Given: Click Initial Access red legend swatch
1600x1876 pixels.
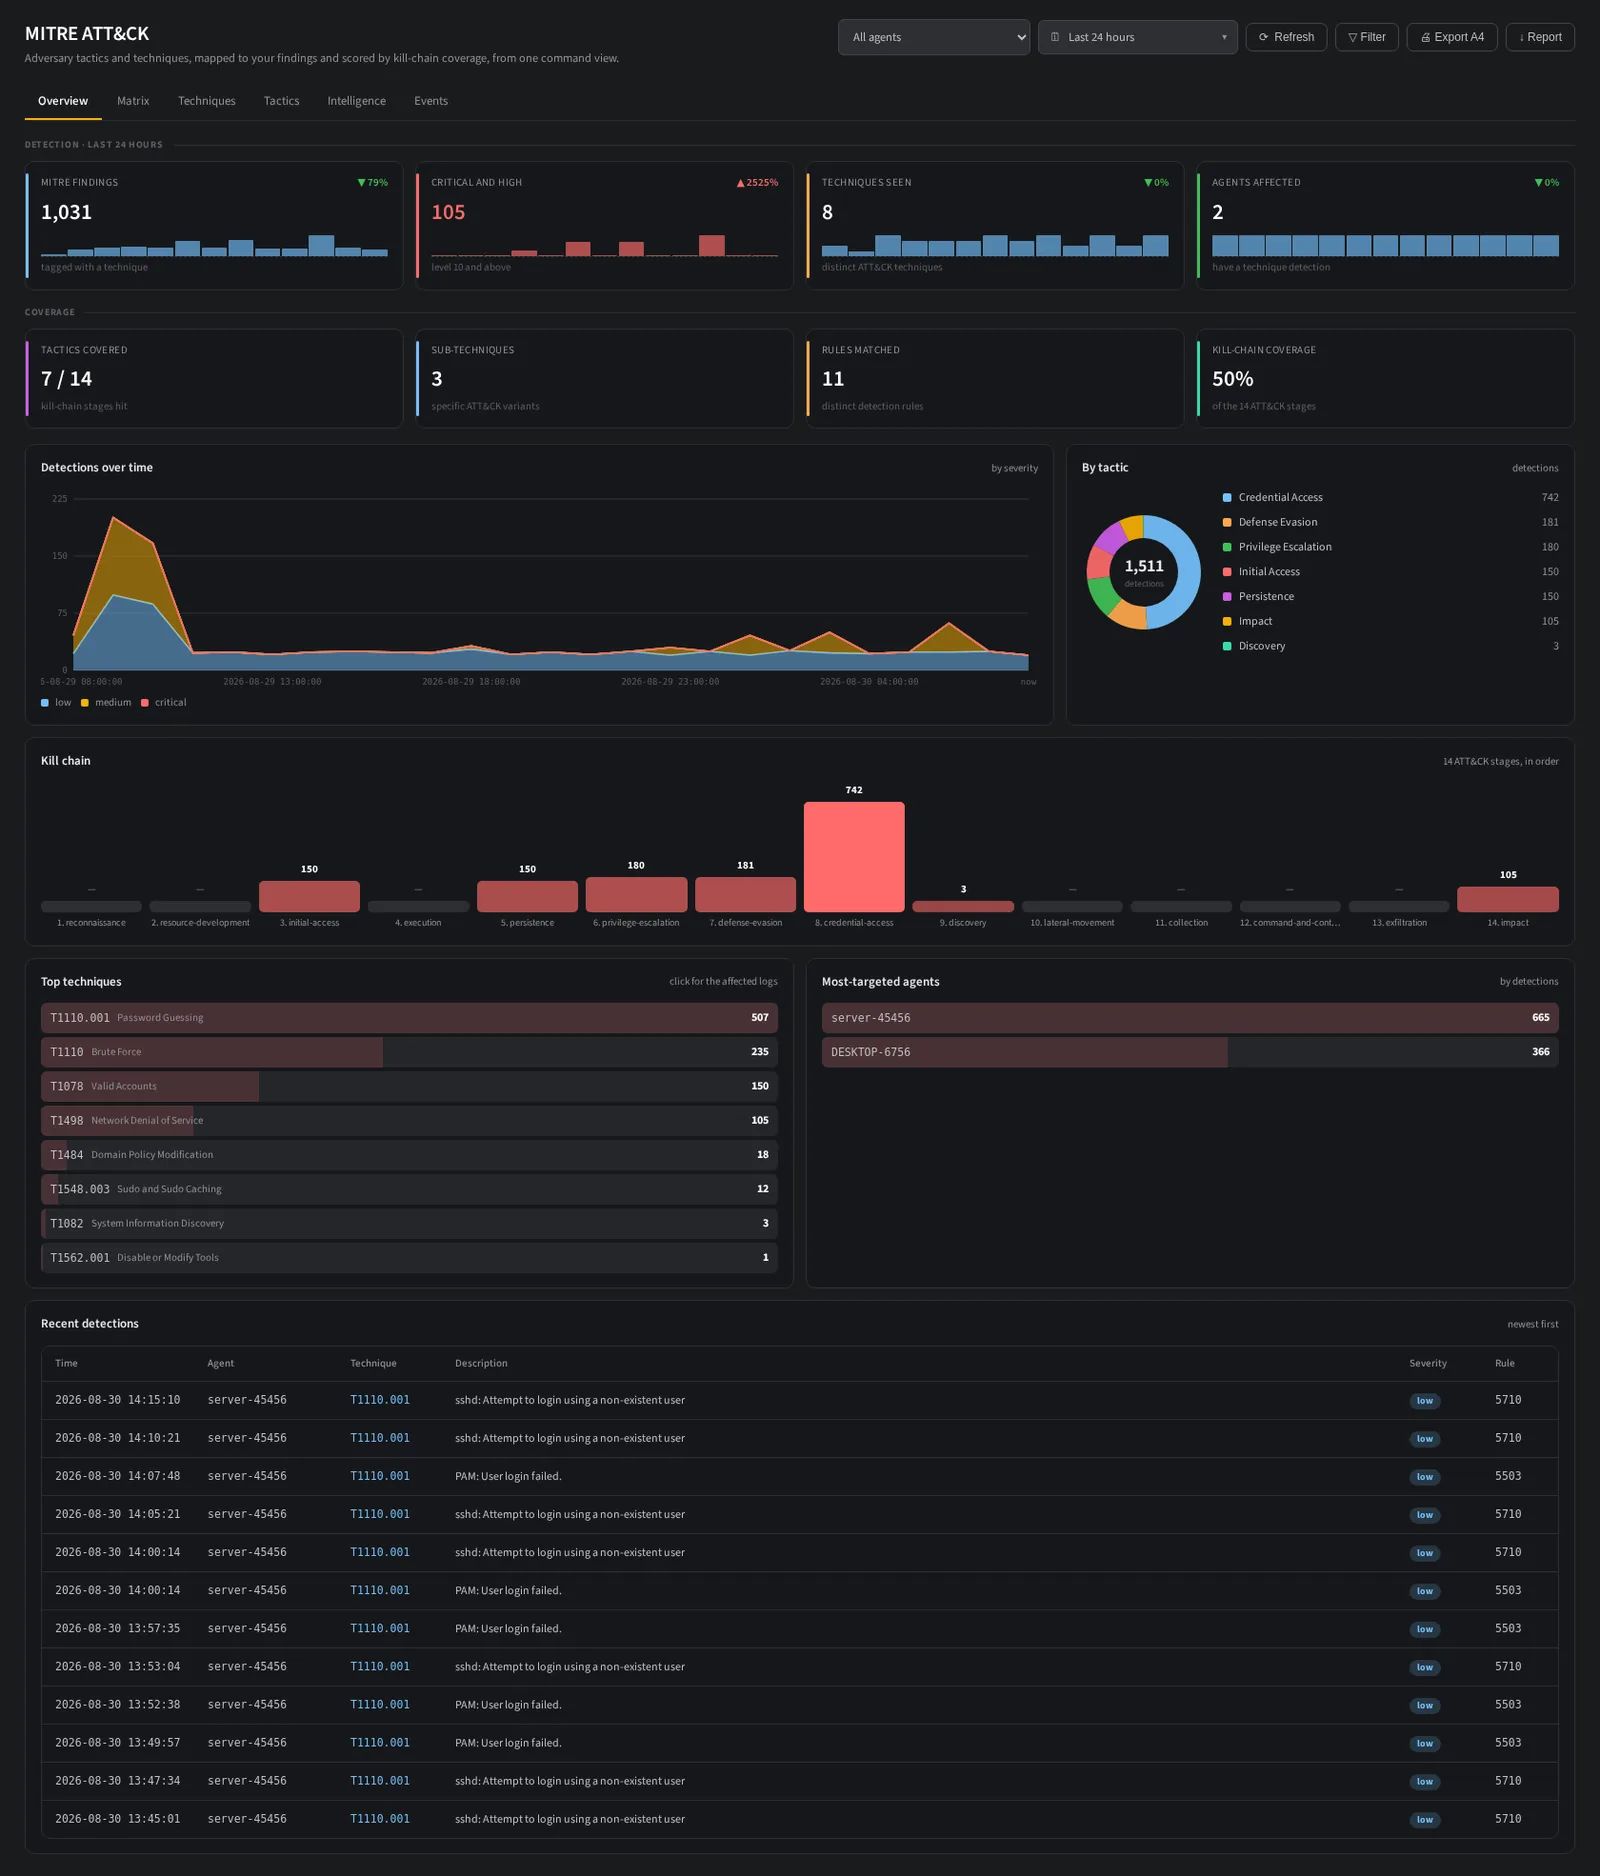Looking at the screenshot, I should point(1227,572).
